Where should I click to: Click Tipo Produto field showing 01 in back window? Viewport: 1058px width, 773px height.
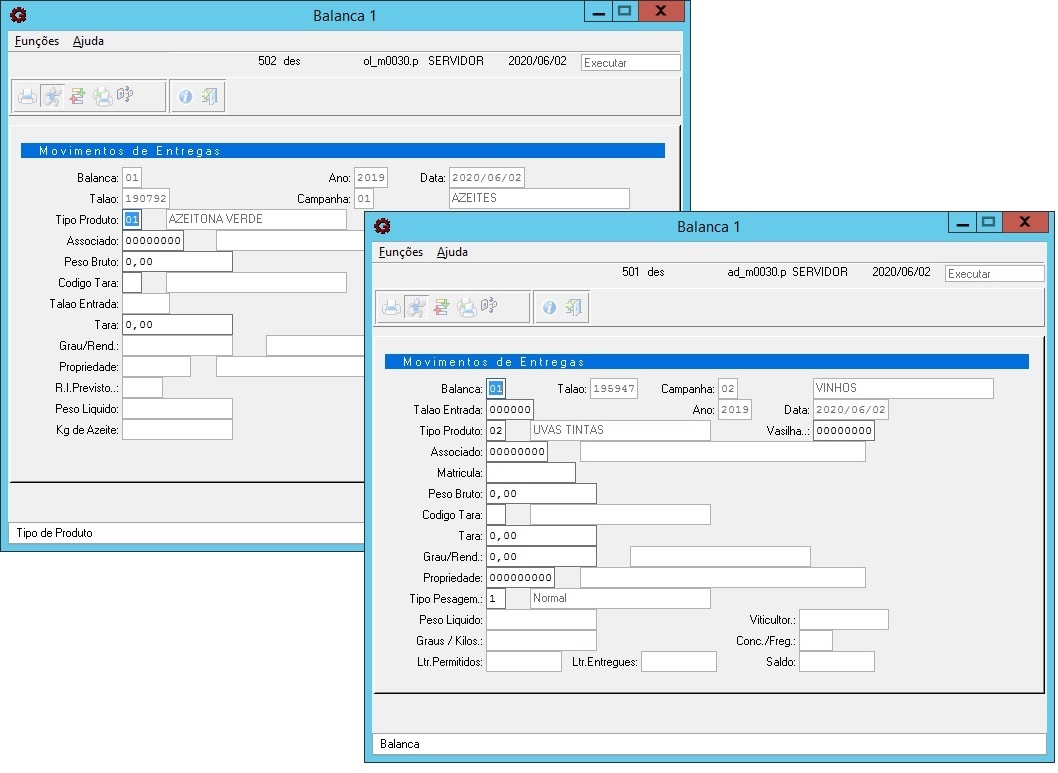coord(132,219)
